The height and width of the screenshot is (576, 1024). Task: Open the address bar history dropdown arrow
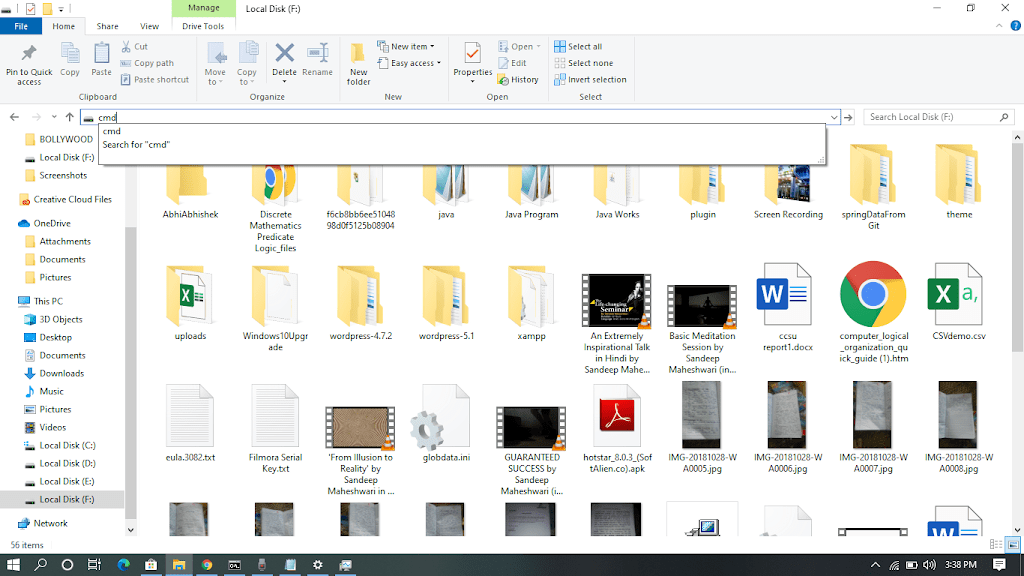pyautogui.click(x=834, y=117)
